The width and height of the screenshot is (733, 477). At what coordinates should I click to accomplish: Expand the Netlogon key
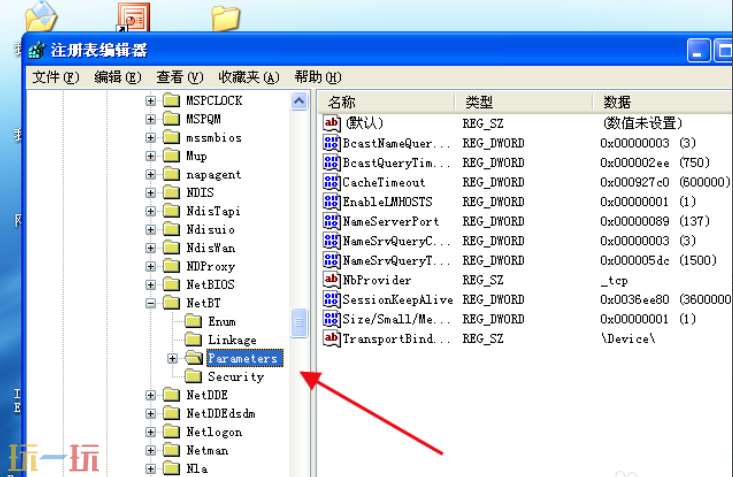151,432
